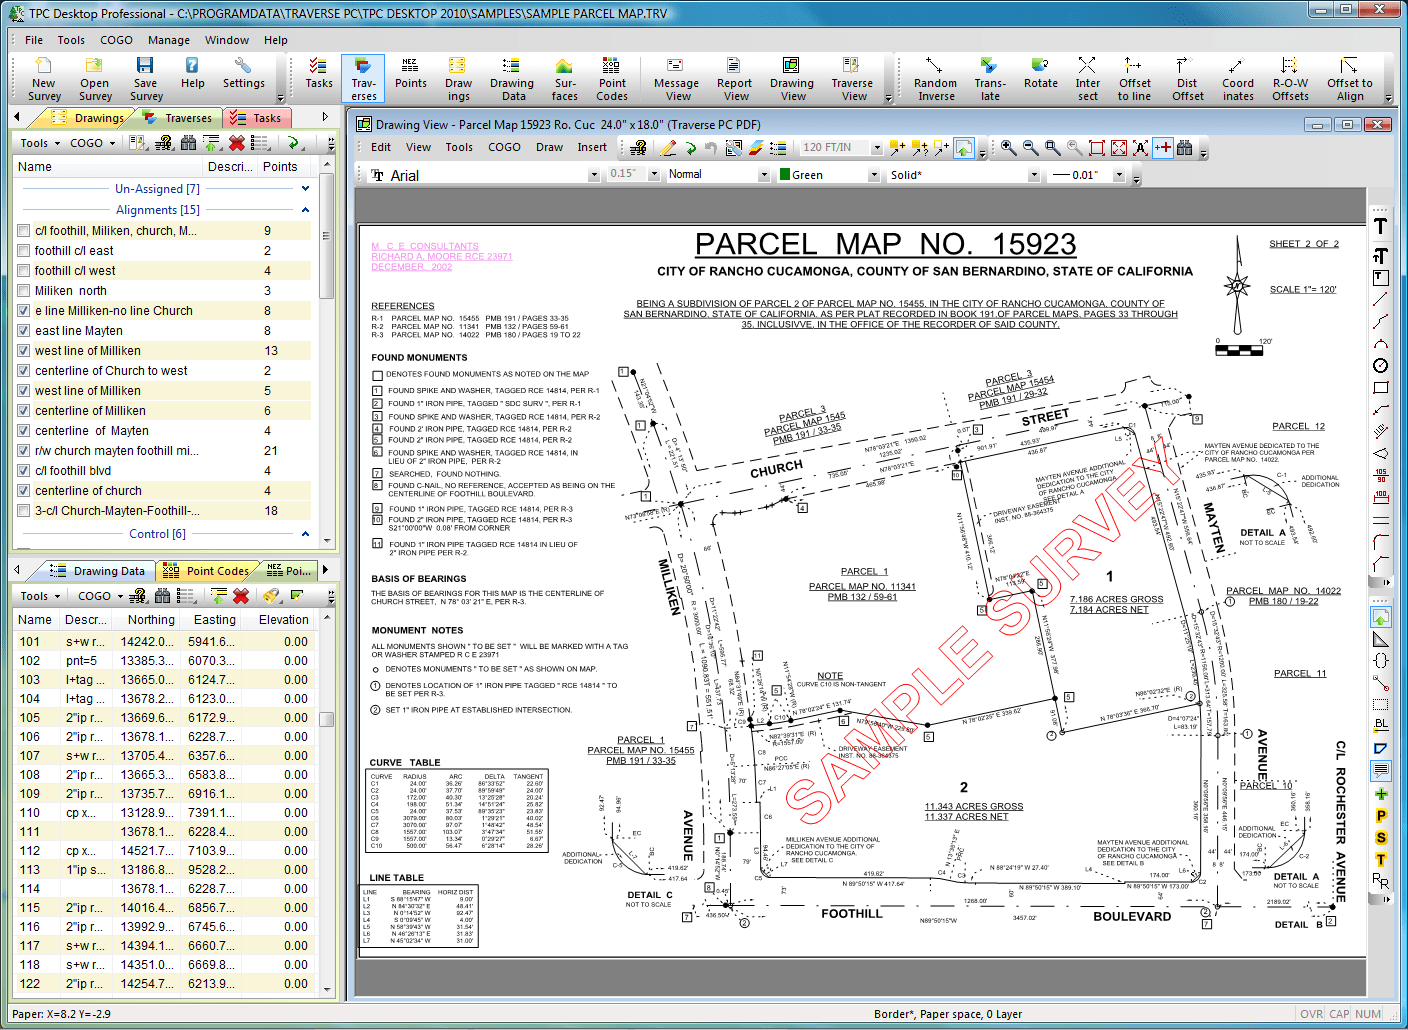Viewport: 1408px width, 1030px height.
Task: Click the text size 0.15" field
Action: [x=627, y=174]
